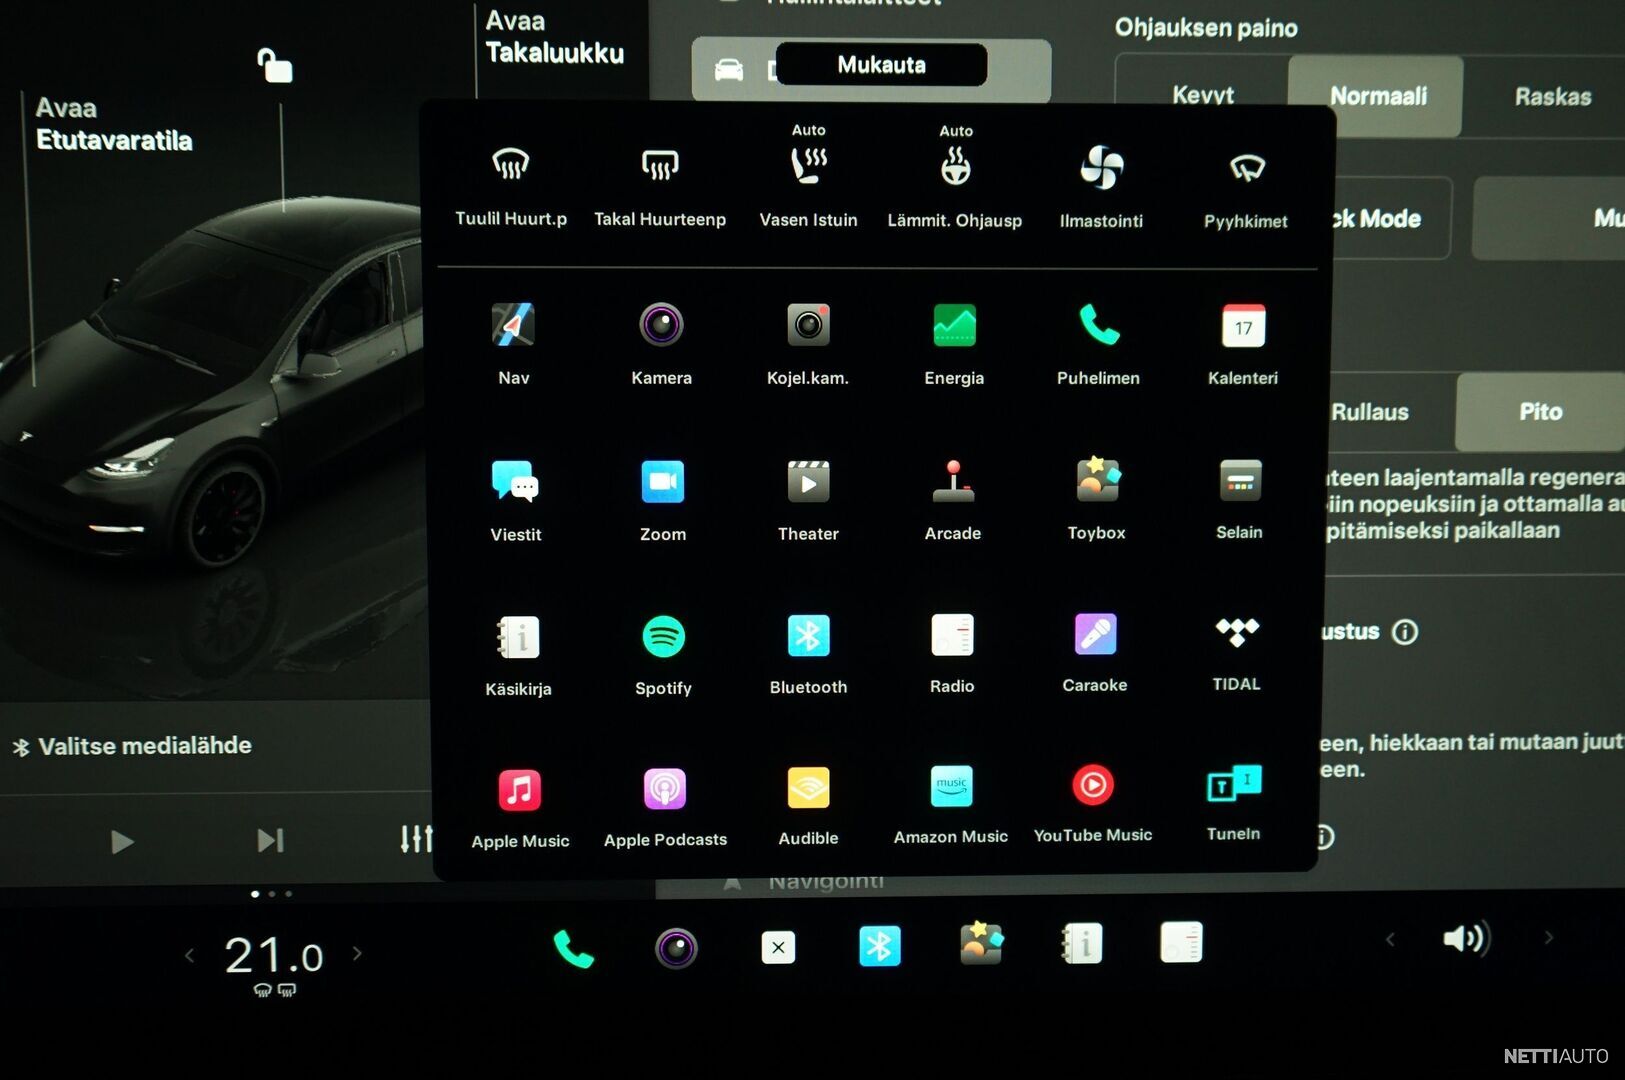Toggle the windshield defrost (Tuulil Huurt.p)
Screen dimensions: 1625x1080
pyautogui.click(x=511, y=185)
